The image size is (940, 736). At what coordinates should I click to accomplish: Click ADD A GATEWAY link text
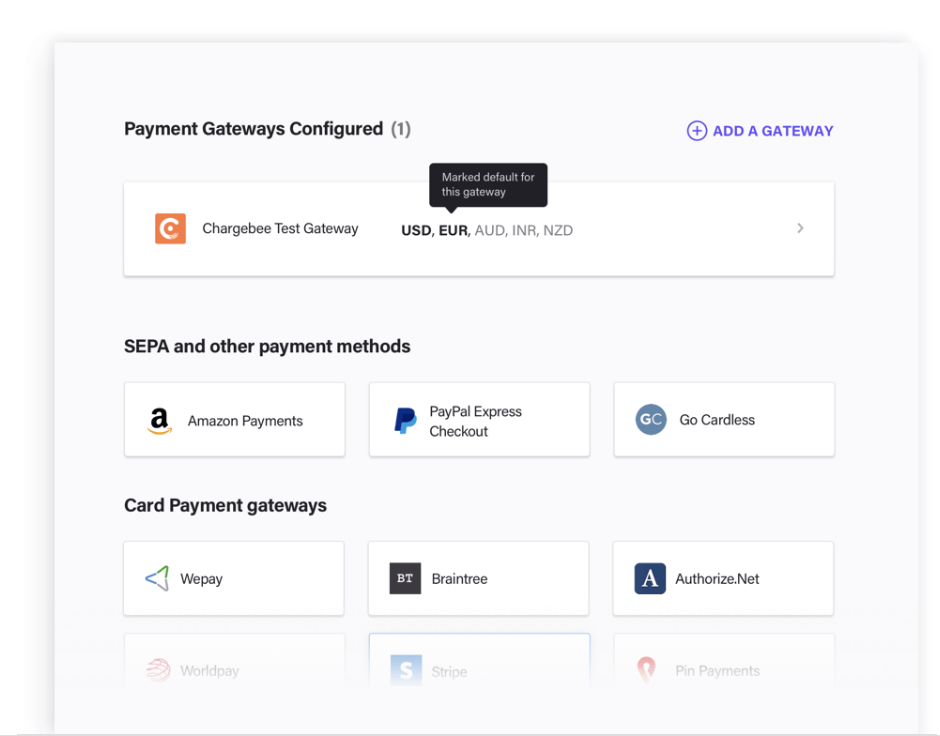[773, 131]
